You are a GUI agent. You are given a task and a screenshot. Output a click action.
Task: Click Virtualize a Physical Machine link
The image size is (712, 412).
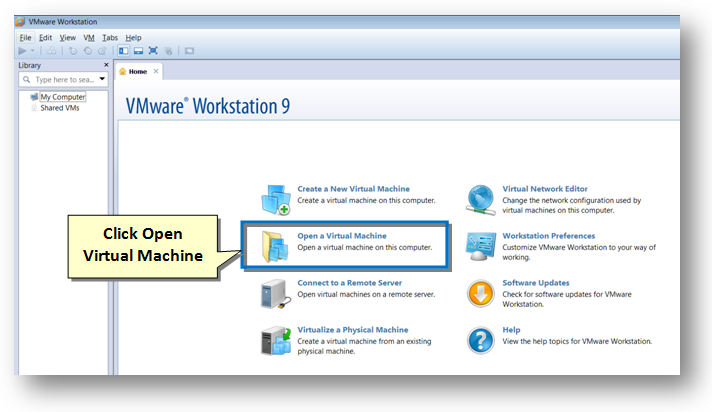point(353,330)
